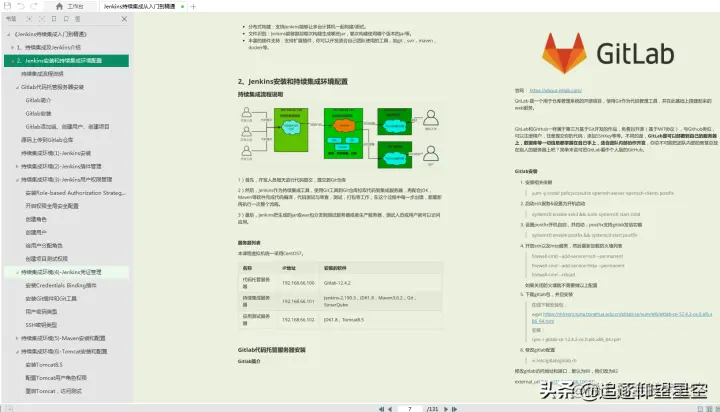Click the single-page view icon in status bar
This screenshot has width=720, height=412.
(x=700, y=409)
